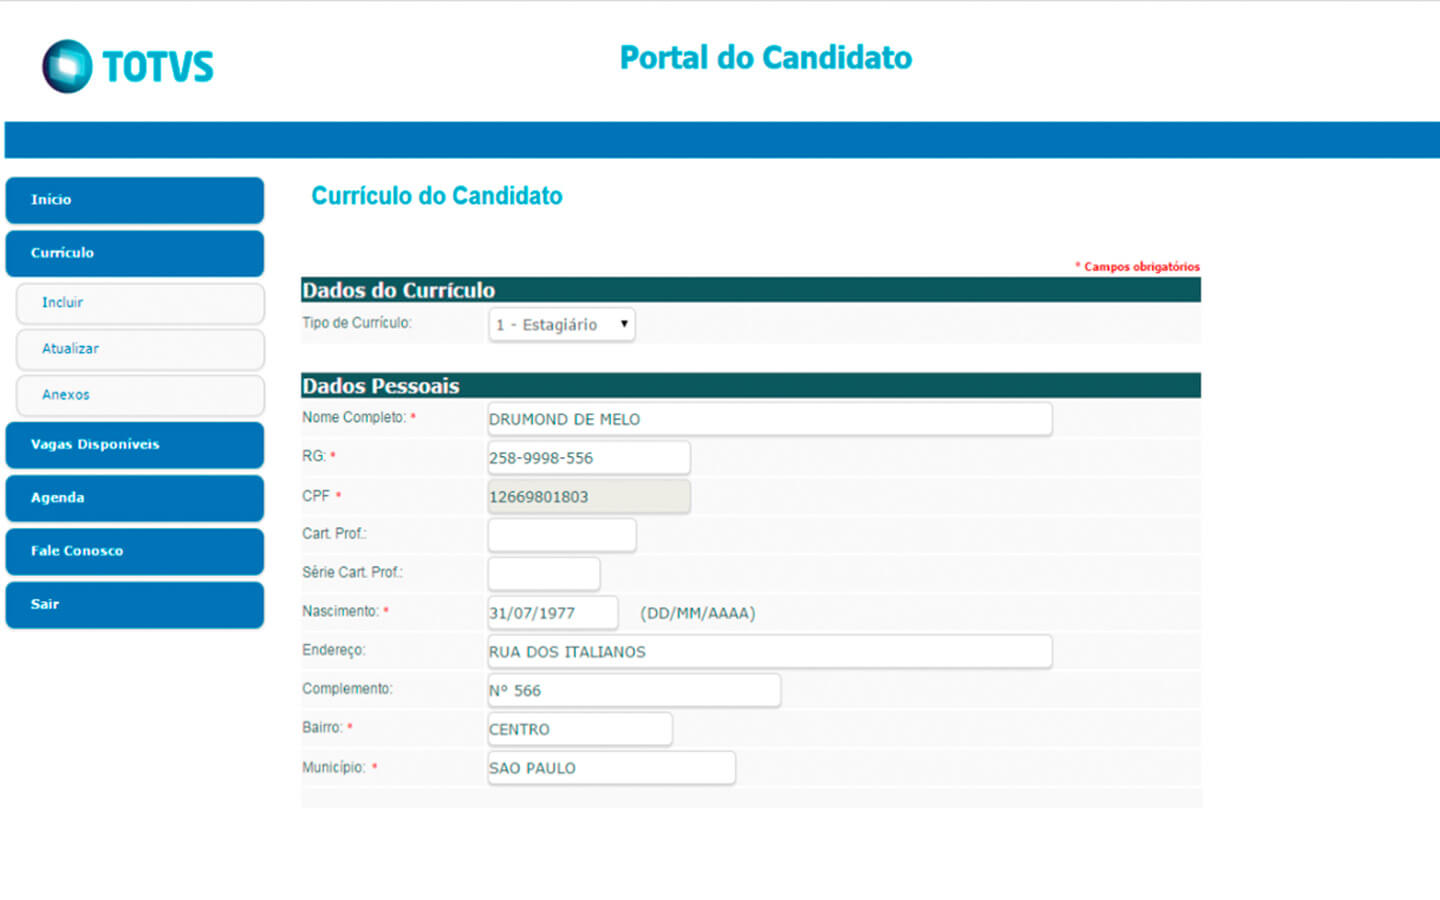Open the Tipo de Currículo dropdown
The image size is (1440, 900).
(561, 324)
